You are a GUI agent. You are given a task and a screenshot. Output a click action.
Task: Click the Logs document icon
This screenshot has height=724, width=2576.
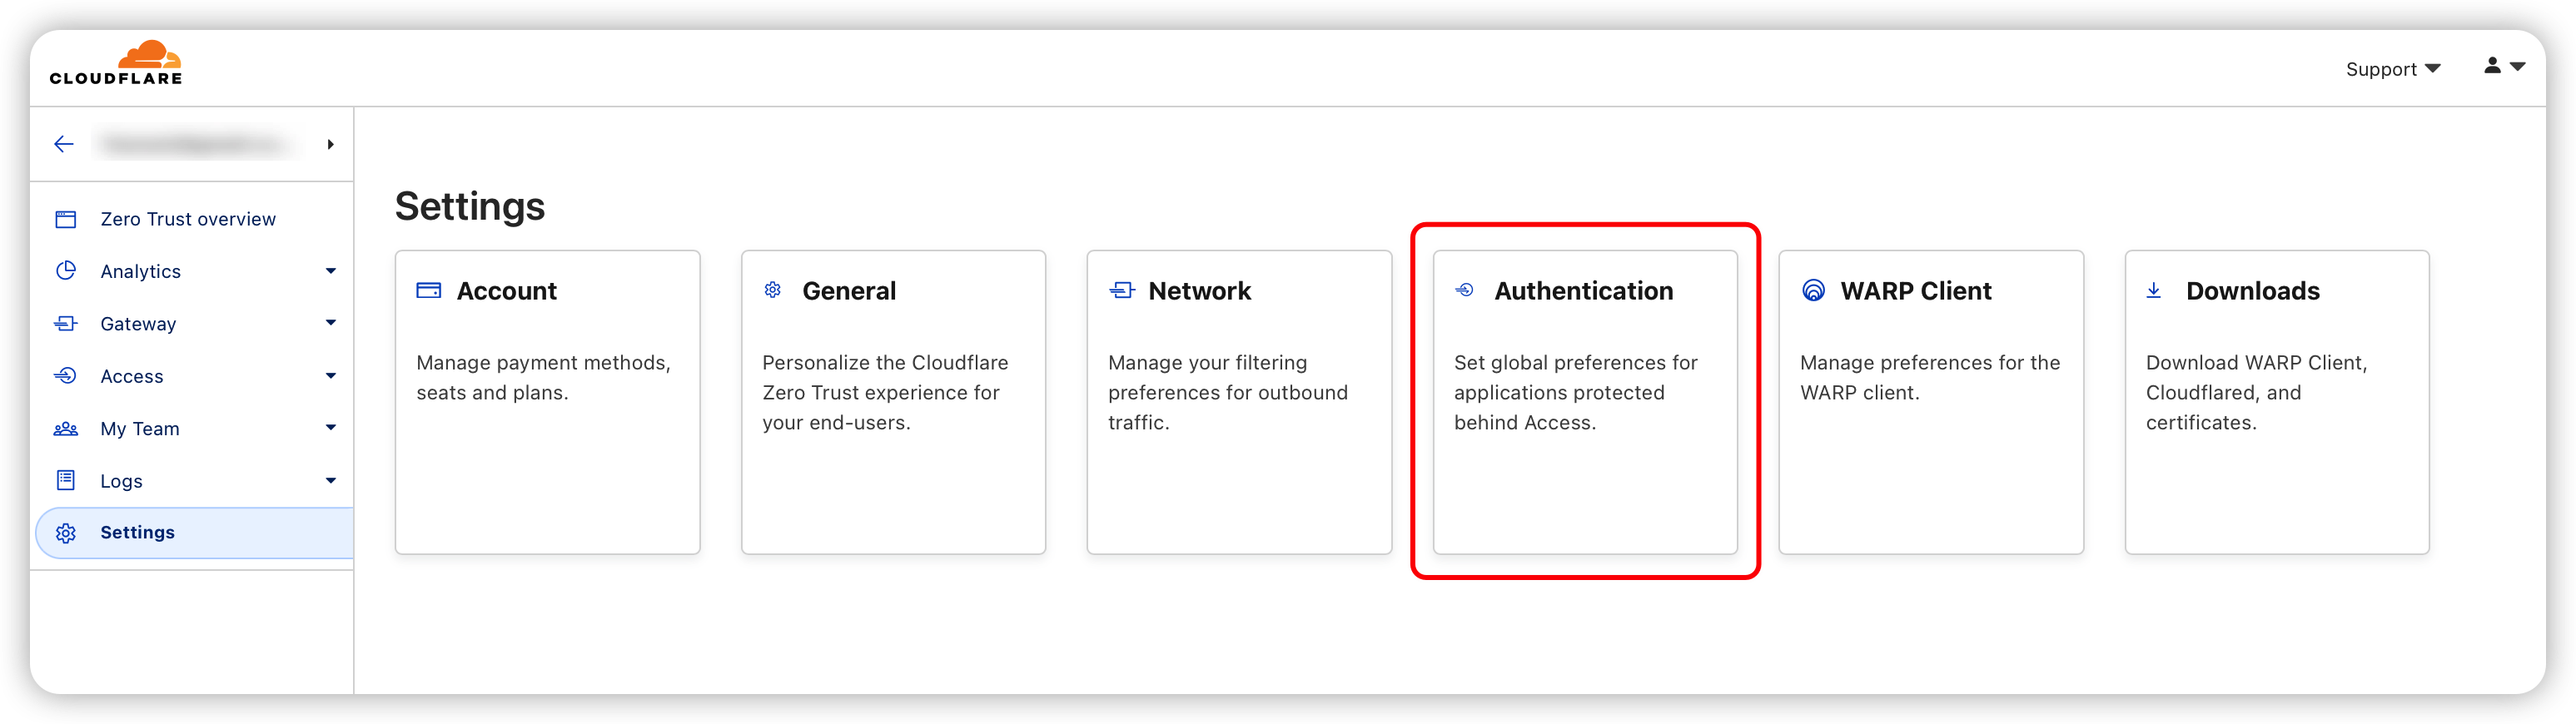(x=66, y=480)
